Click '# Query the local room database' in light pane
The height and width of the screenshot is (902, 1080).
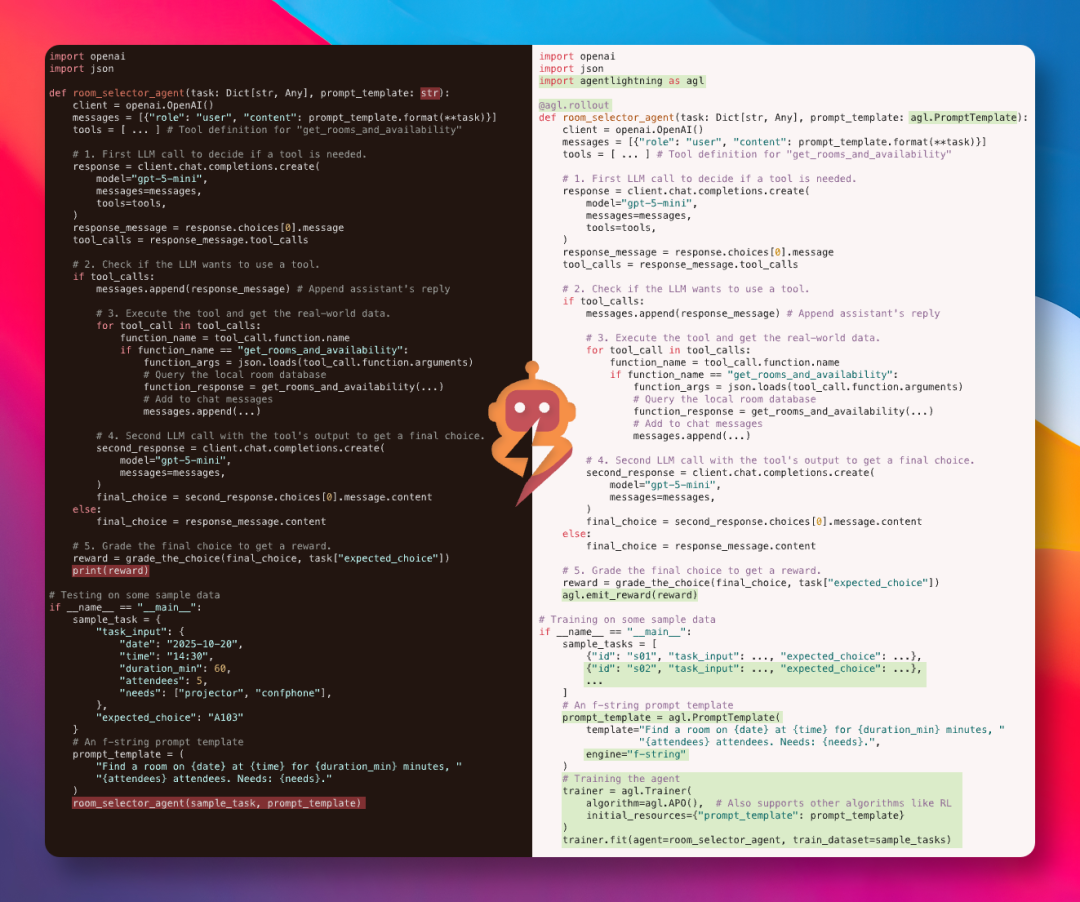(725, 399)
